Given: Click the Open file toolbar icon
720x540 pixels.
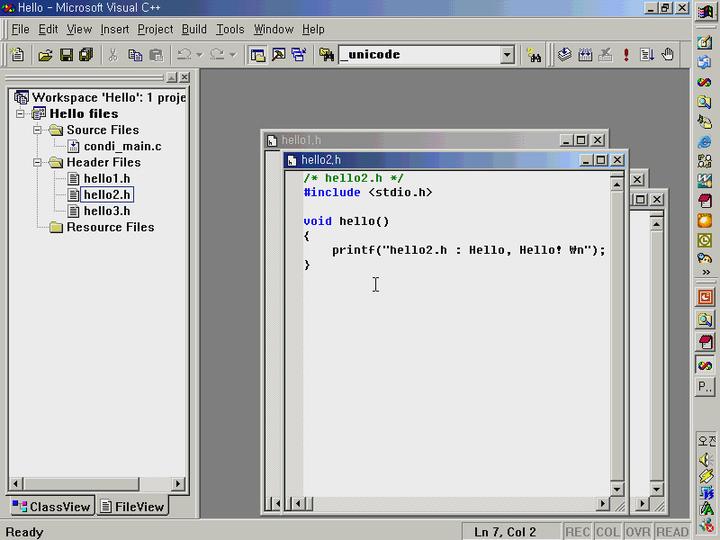Looking at the screenshot, I should click(x=45, y=55).
